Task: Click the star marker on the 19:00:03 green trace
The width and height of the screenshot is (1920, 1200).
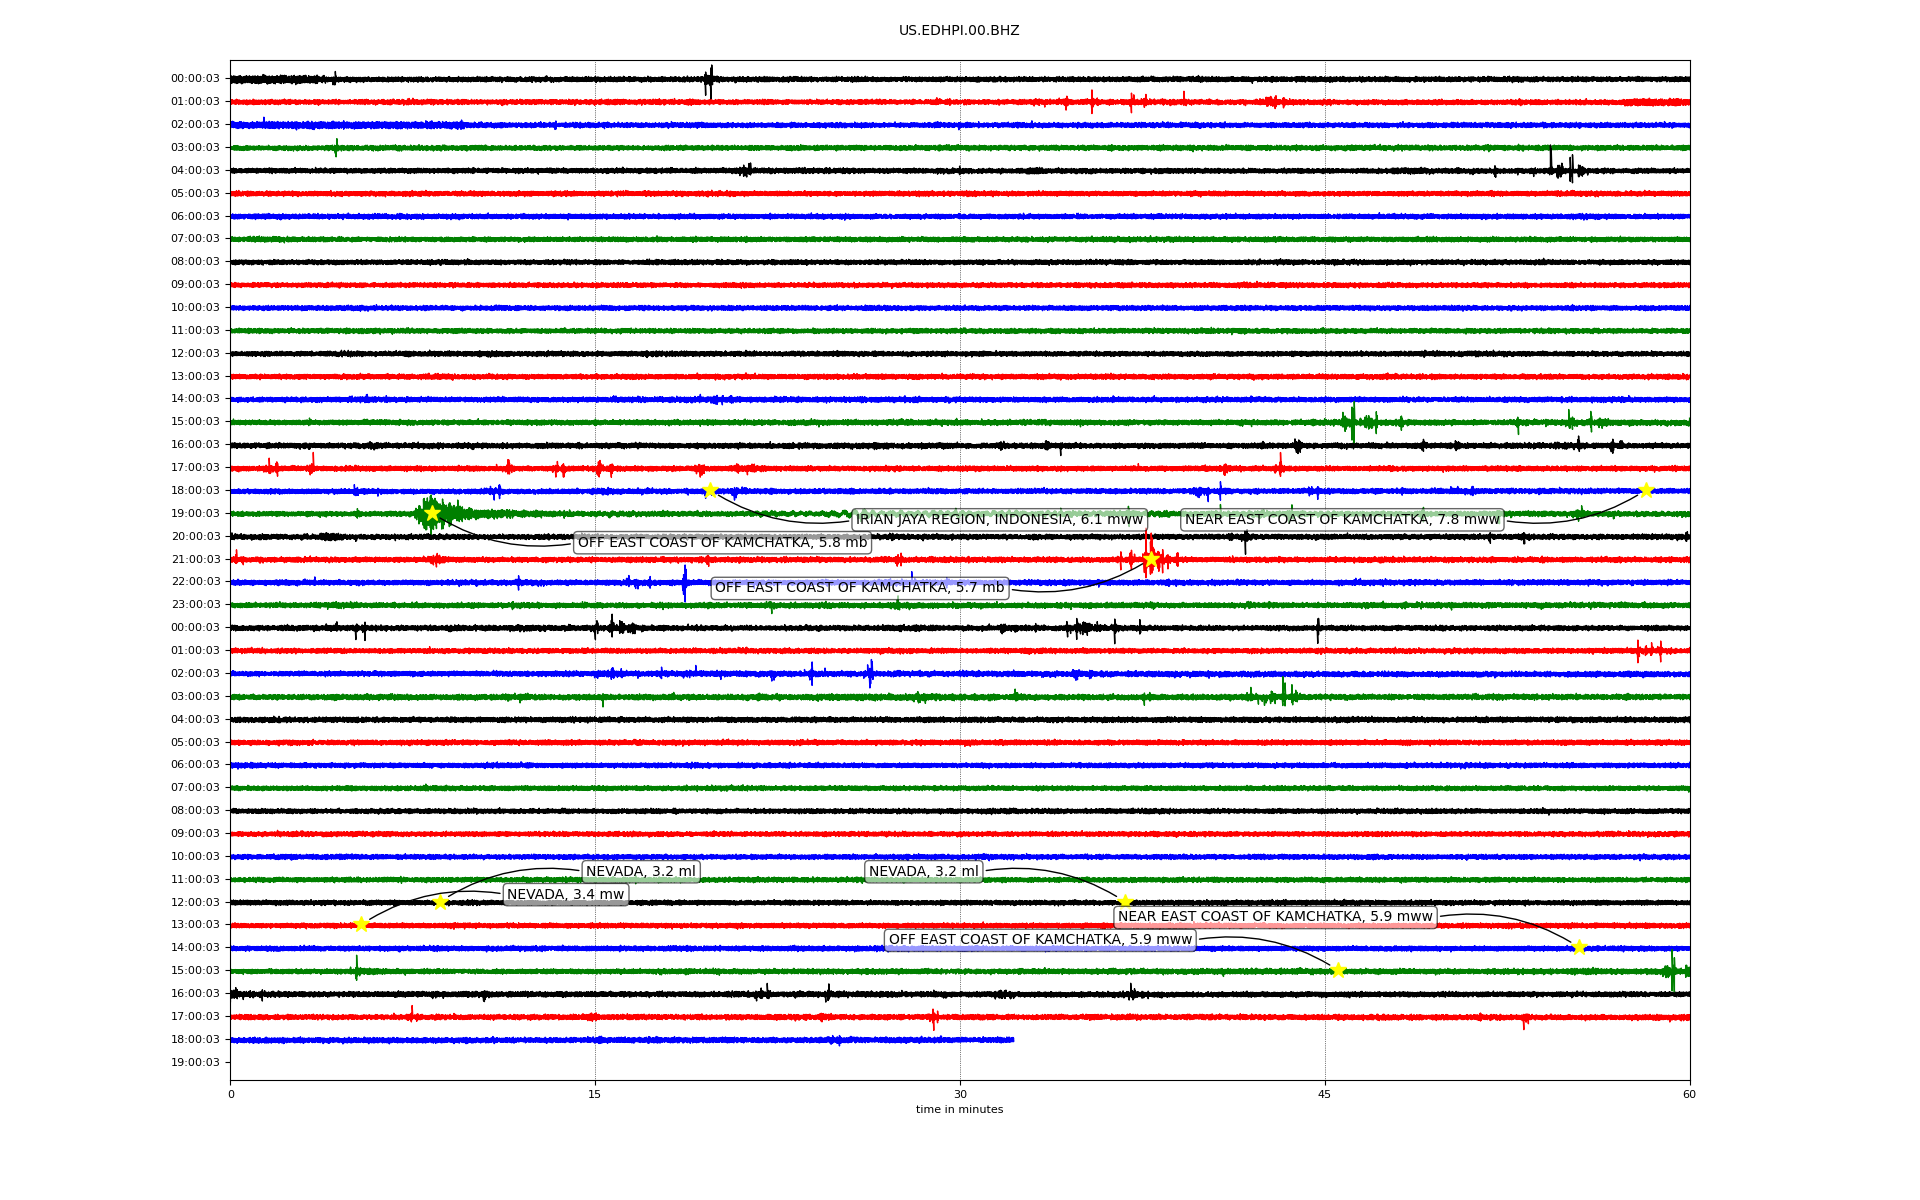Action: click(432, 513)
